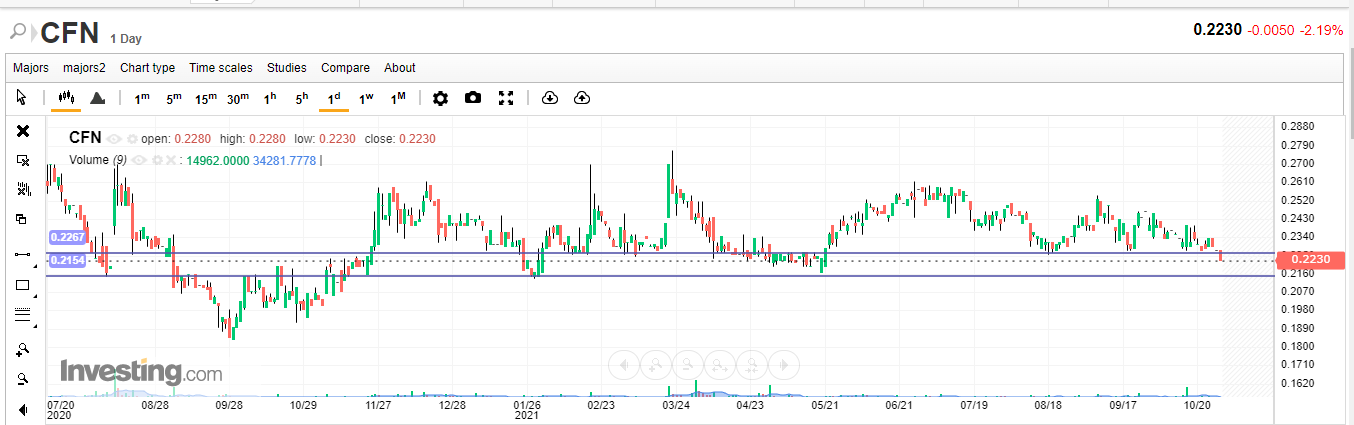Hide the Volume study using eye icon

click(139, 160)
